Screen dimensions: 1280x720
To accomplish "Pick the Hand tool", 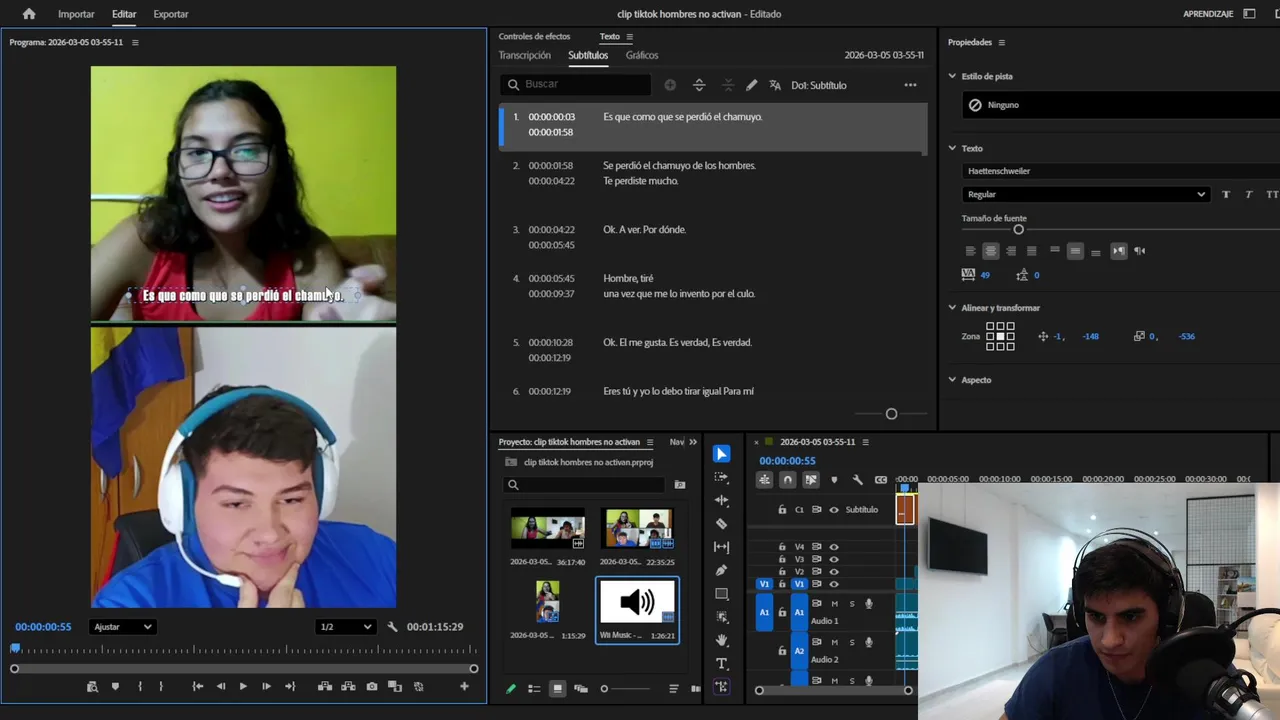I will (x=722, y=640).
